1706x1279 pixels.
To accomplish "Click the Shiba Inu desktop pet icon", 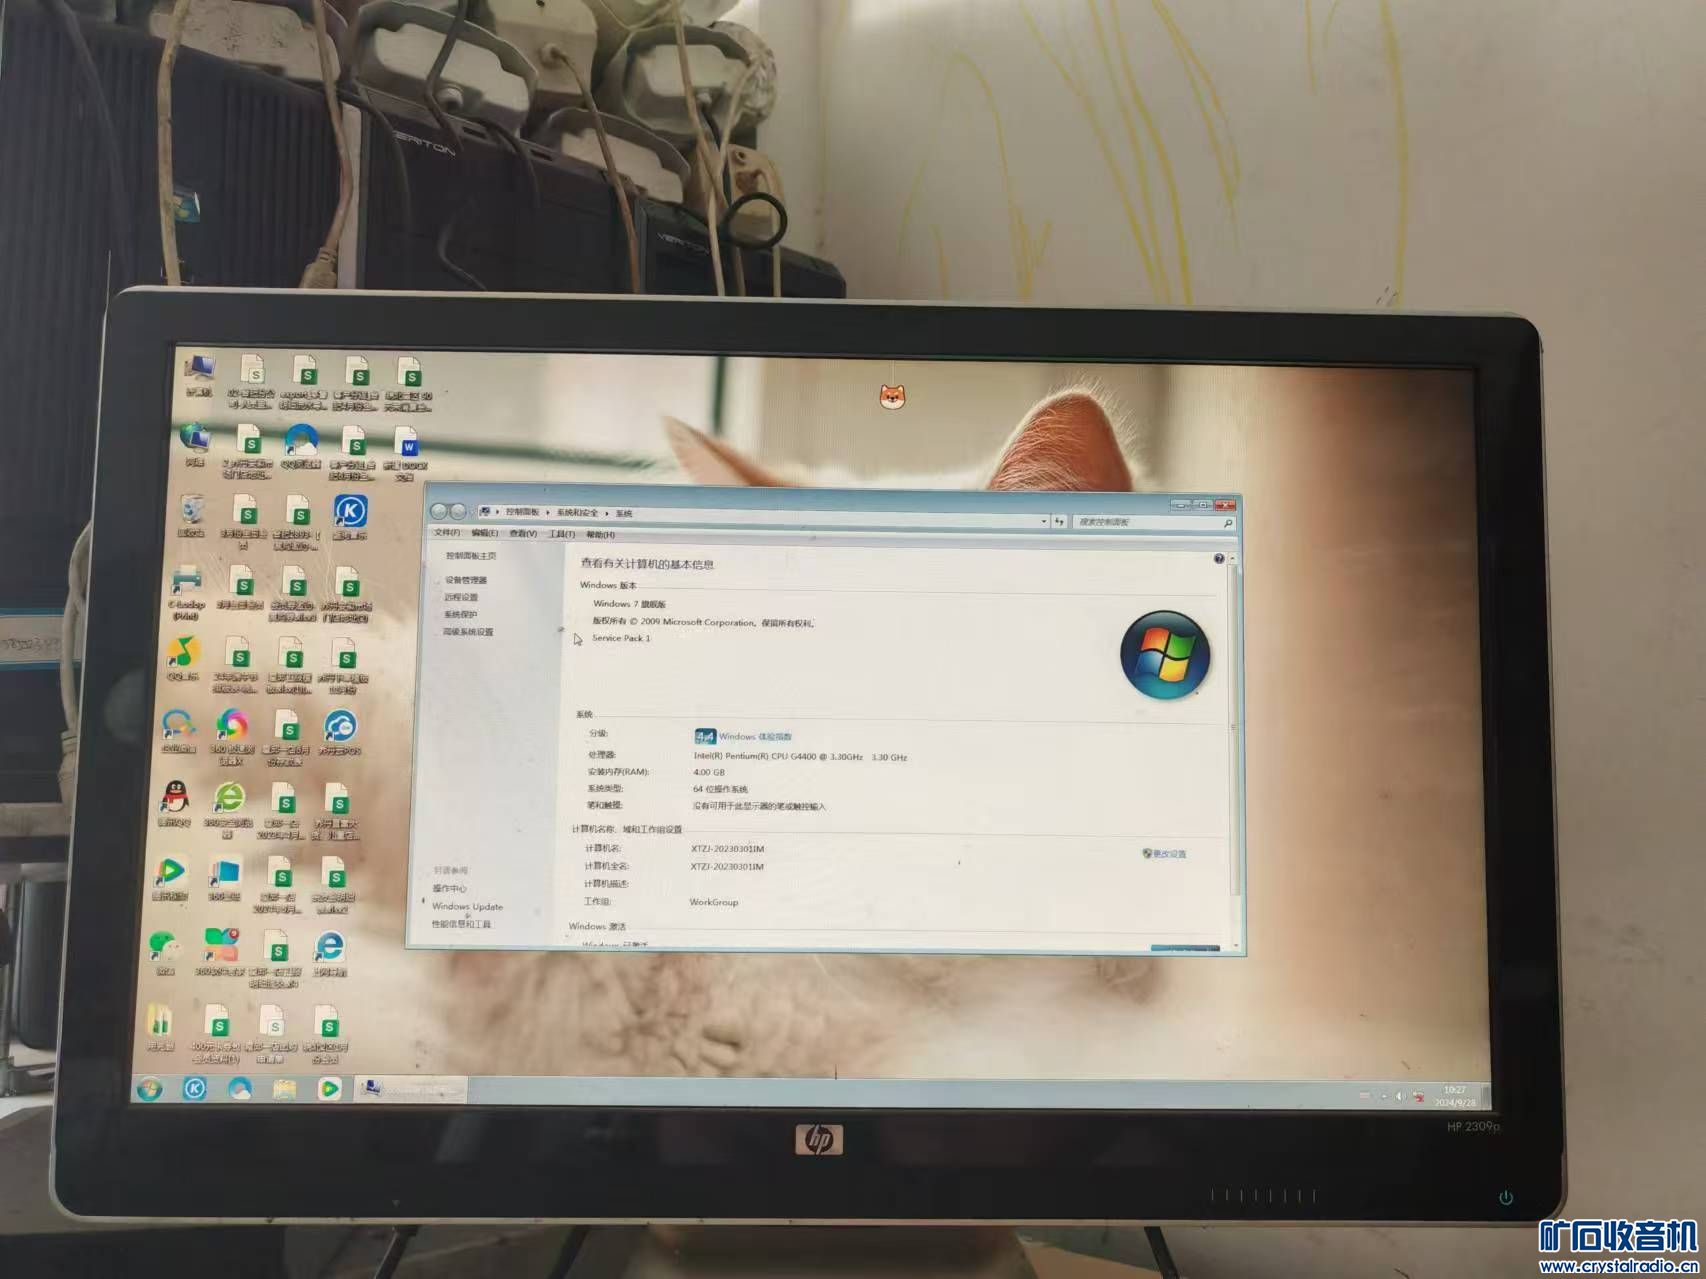I will point(892,396).
